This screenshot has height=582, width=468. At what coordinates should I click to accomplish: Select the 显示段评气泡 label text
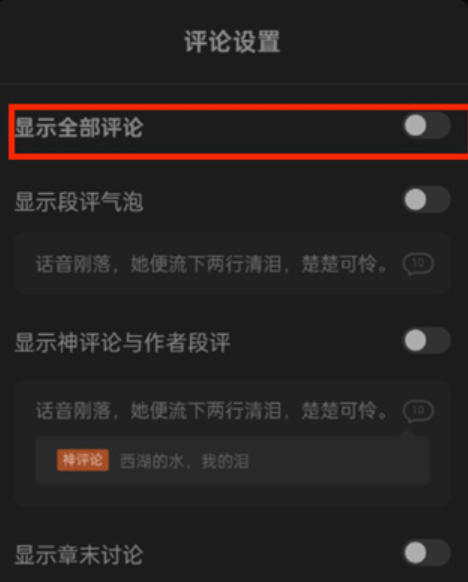point(79,202)
